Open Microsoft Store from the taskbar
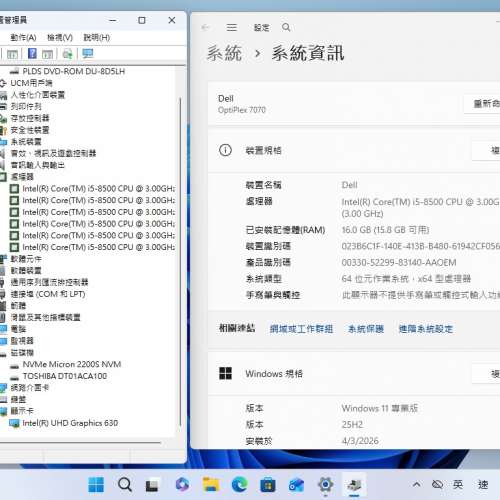Image resolution: width=500 pixels, height=500 pixels. pos(268,485)
